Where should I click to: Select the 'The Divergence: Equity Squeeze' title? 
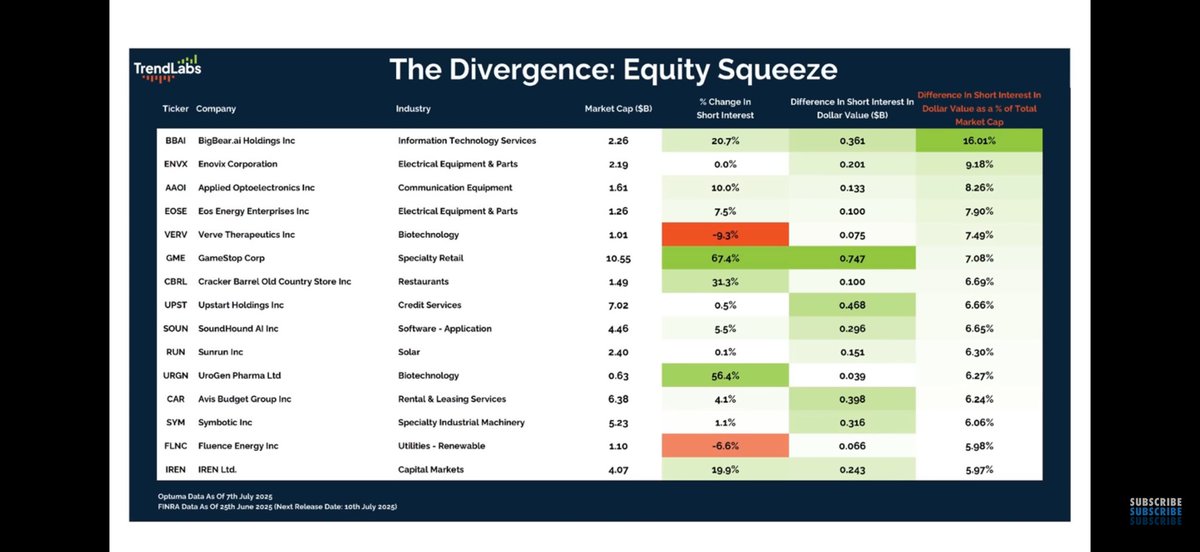pos(612,69)
